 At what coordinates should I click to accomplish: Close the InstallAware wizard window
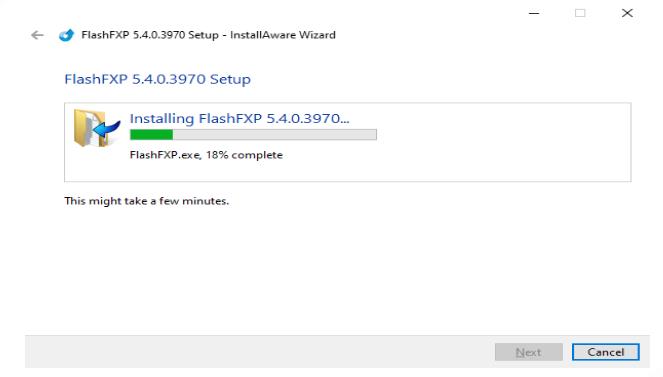coord(627,13)
